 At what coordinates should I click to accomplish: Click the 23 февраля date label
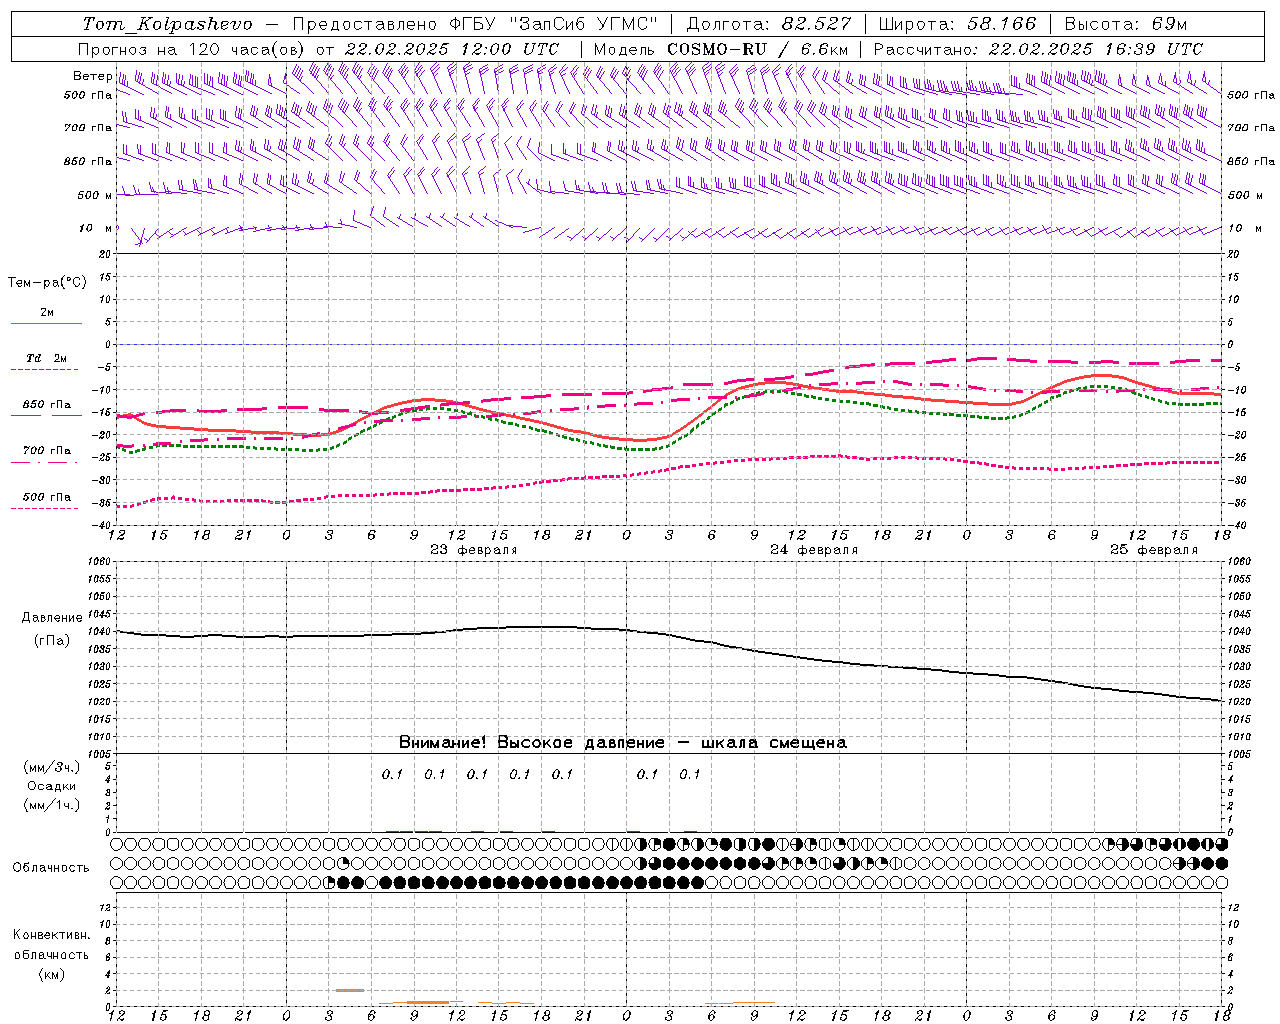(x=474, y=550)
